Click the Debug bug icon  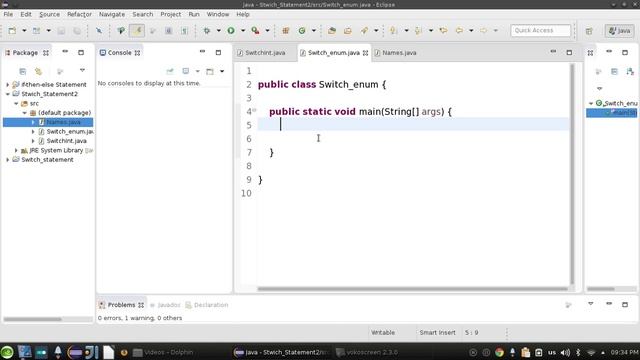207,31
